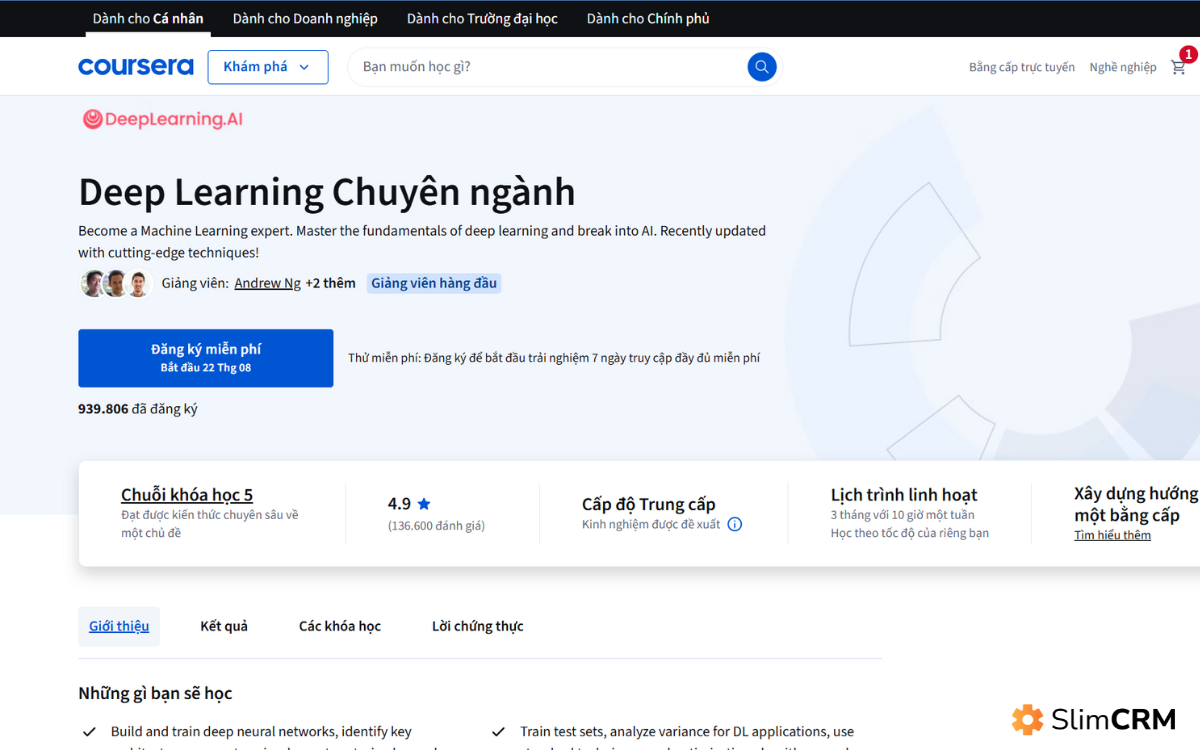The height and width of the screenshot is (750, 1200).
Task: Click the info icon beside Kinh nghiệm được đề xuất
Action: tap(735, 524)
